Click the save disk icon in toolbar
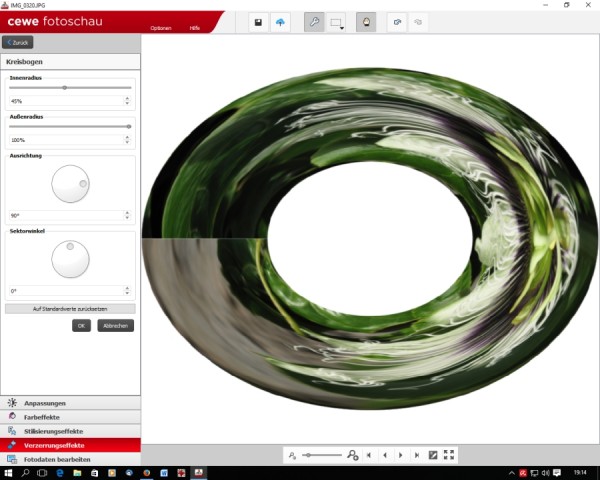Viewport: 600px width, 480px height. click(x=258, y=23)
